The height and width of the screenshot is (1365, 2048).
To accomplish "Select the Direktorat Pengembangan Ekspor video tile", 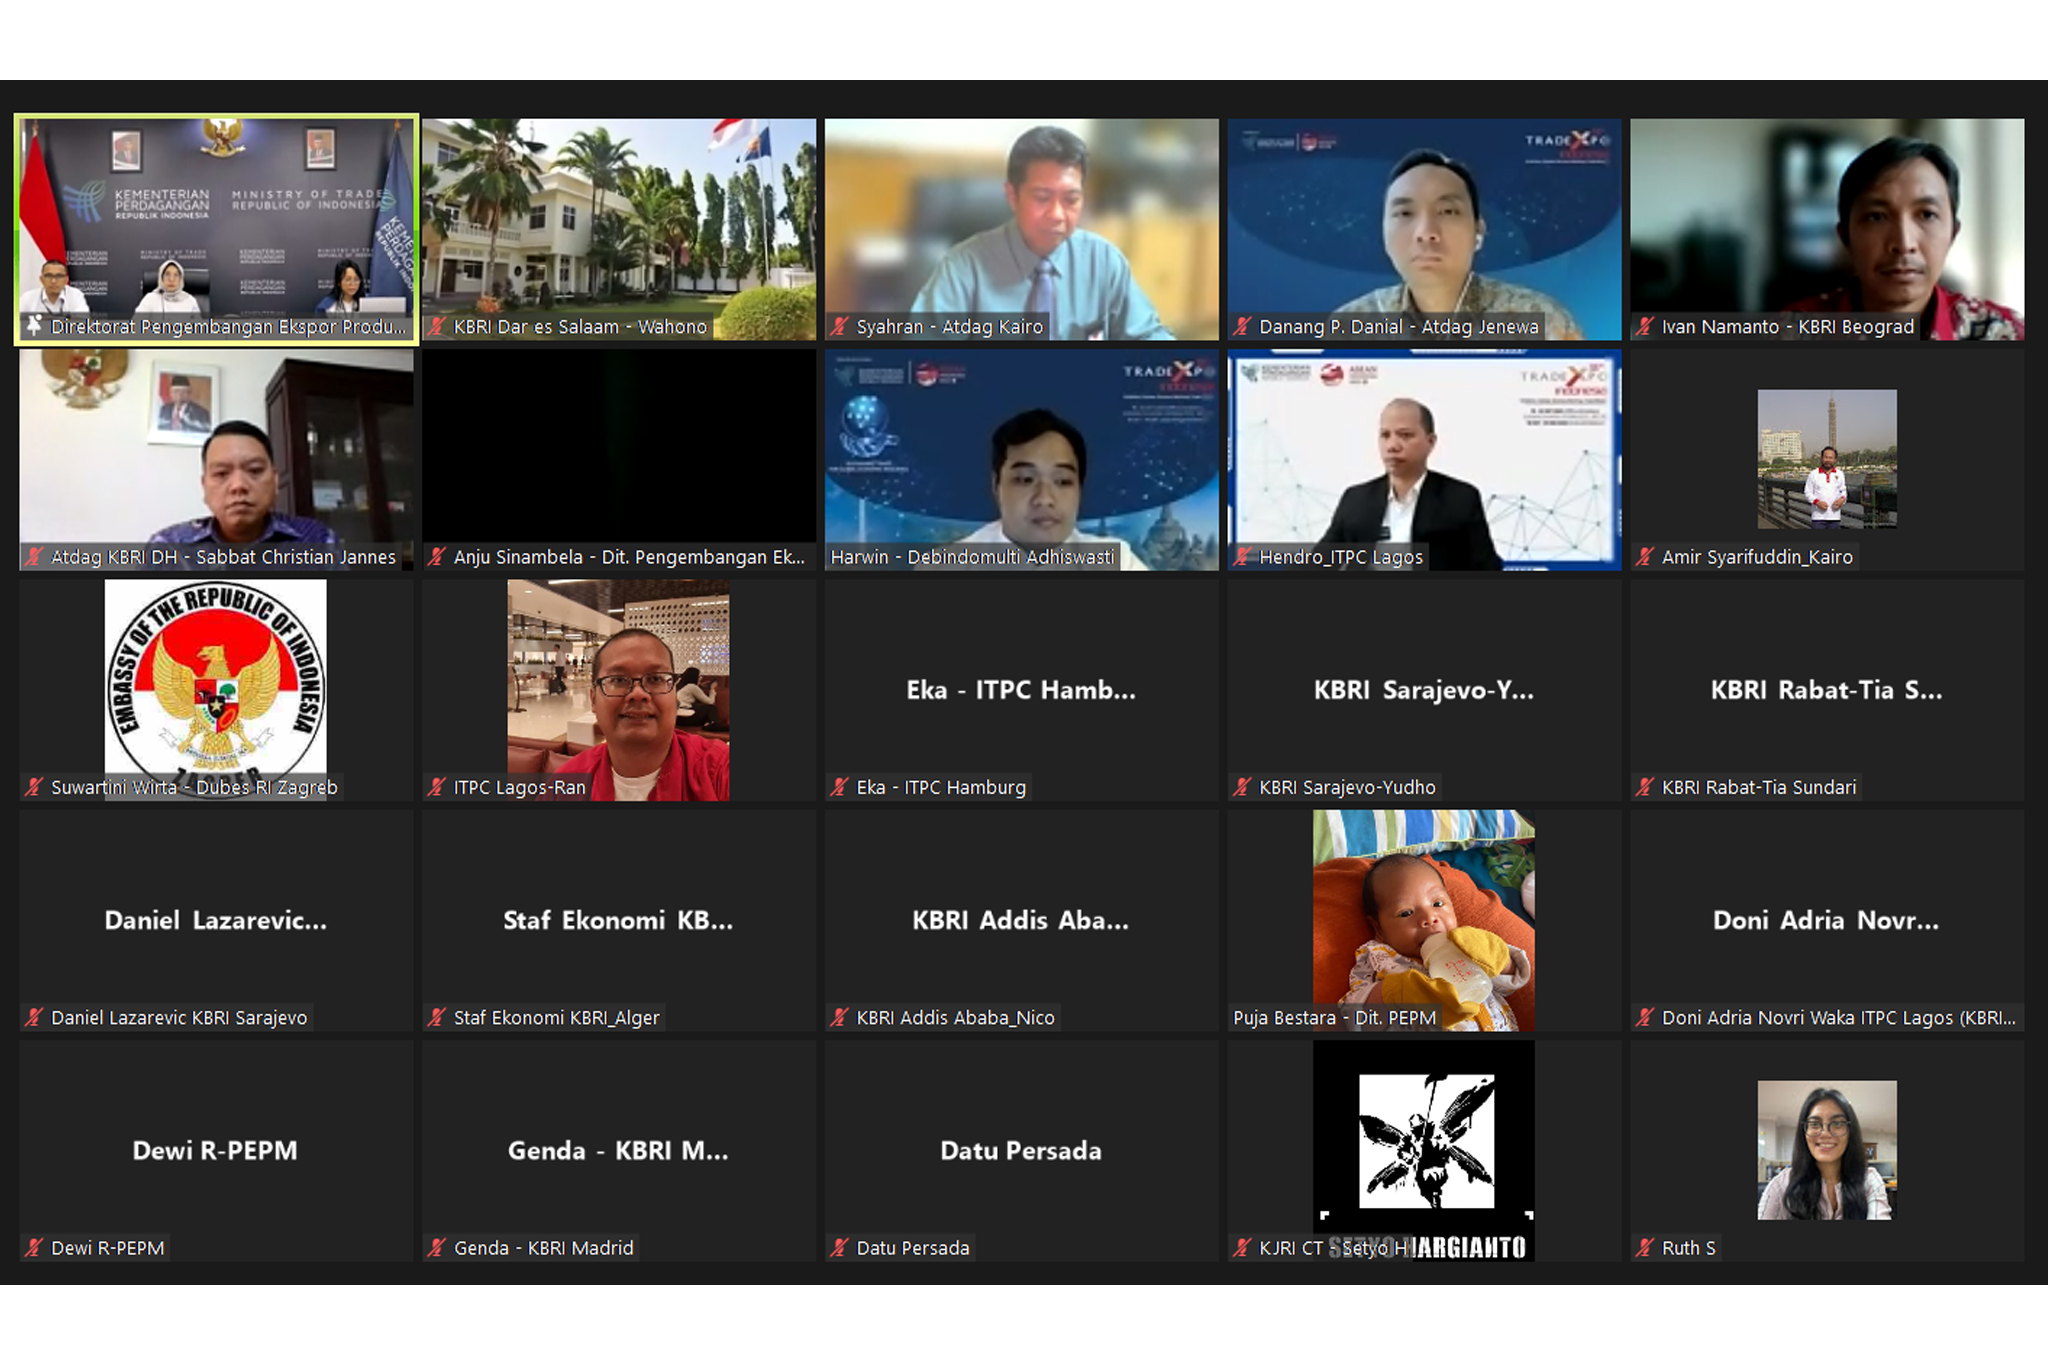I will point(216,229).
